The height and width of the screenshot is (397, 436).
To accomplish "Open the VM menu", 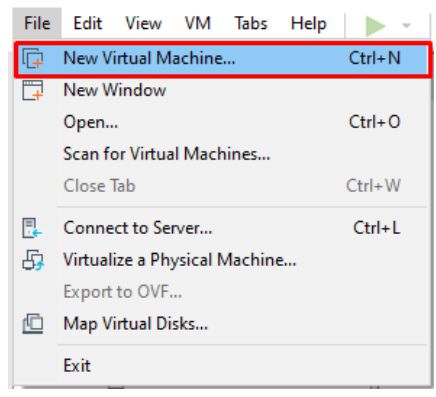I will pyautogui.click(x=198, y=24).
